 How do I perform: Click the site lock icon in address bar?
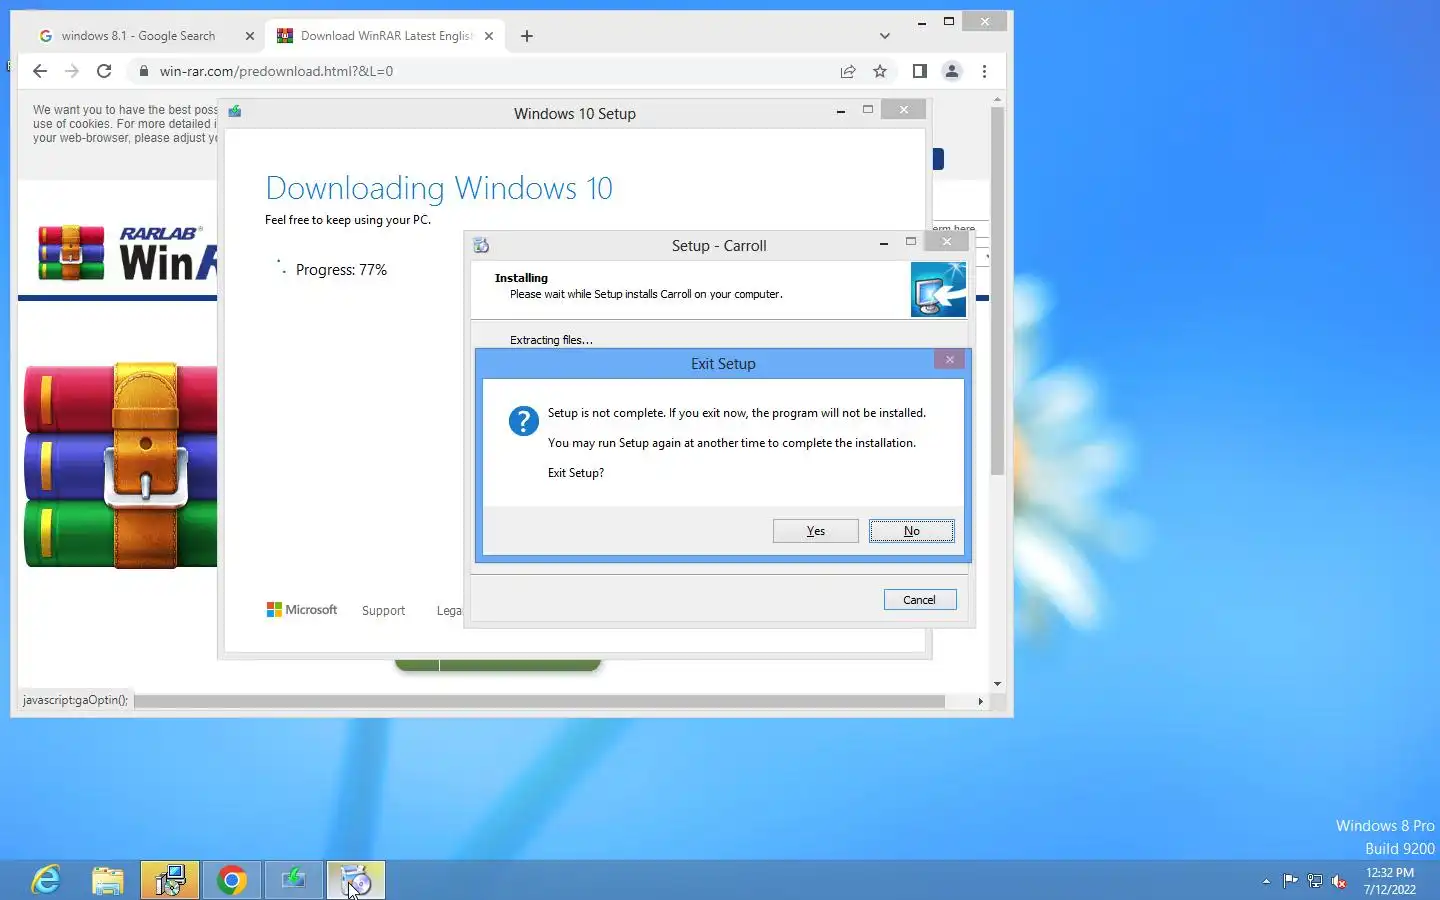[143, 71]
